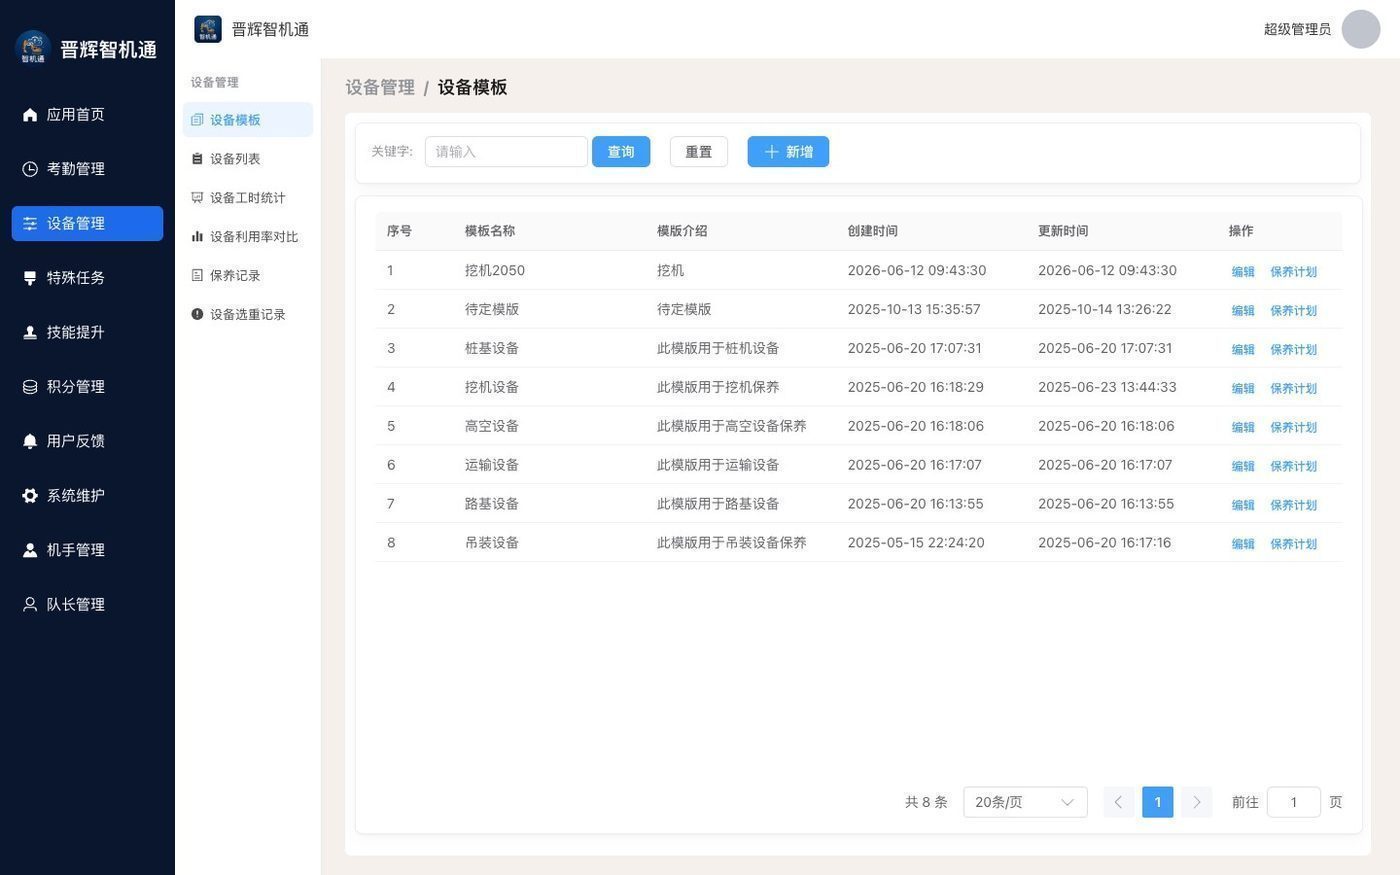Click the alert icon next to 设备违重记录
This screenshot has width=1400, height=875.
(x=197, y=315)
